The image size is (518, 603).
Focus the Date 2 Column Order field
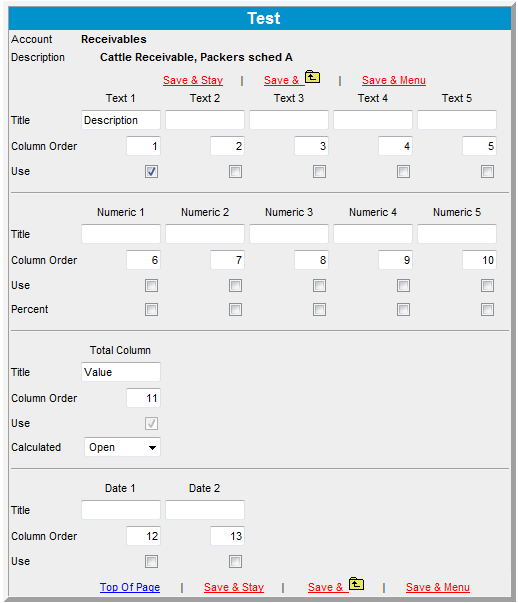click(227, 536)
